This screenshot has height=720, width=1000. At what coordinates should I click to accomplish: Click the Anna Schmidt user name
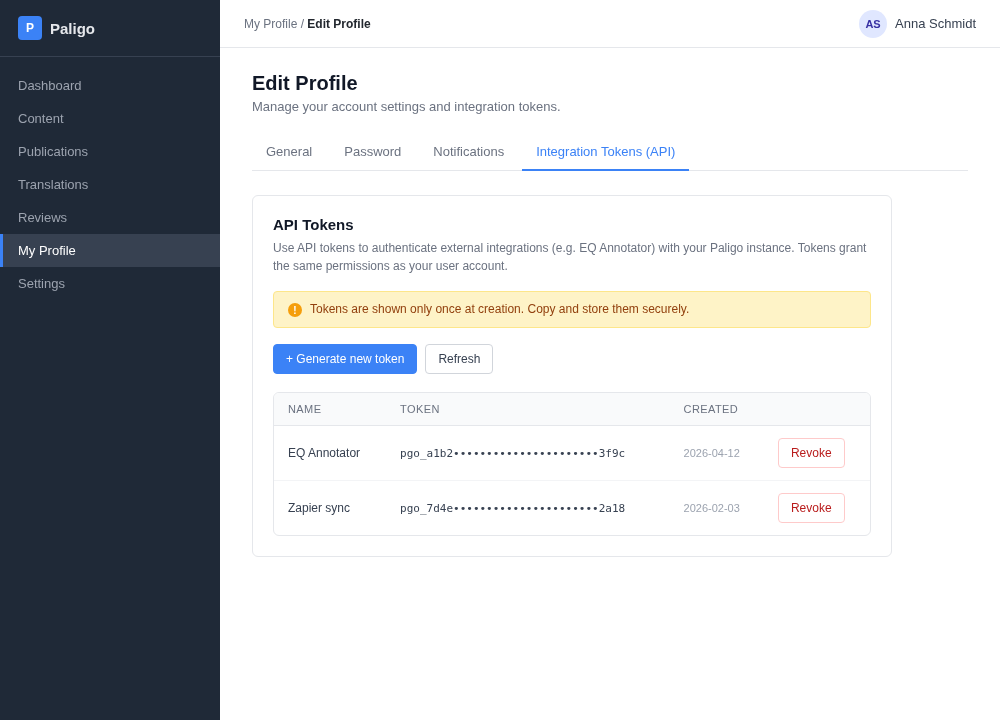click(935, 24)
